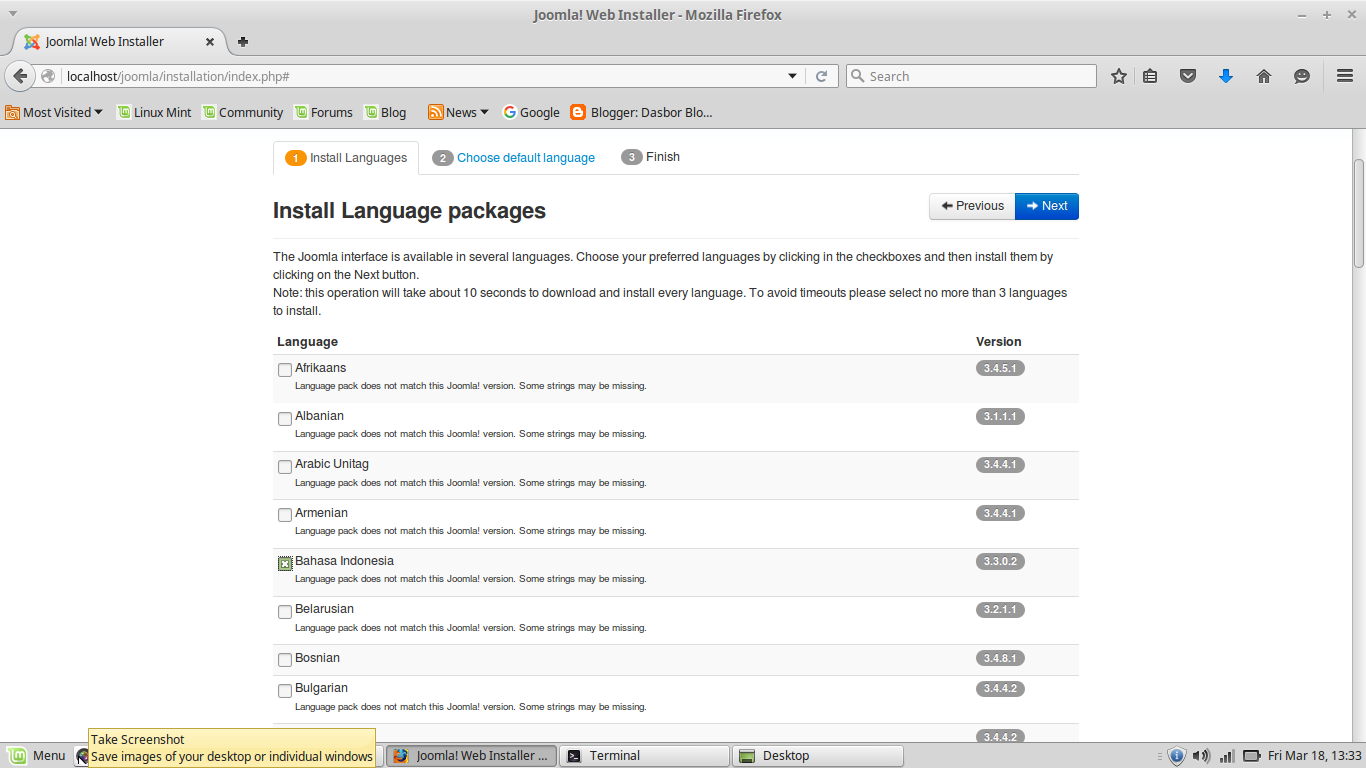The image size is (1366, 768).
Task: Open the Linux Mint Menu
Action: click(37, 756)
